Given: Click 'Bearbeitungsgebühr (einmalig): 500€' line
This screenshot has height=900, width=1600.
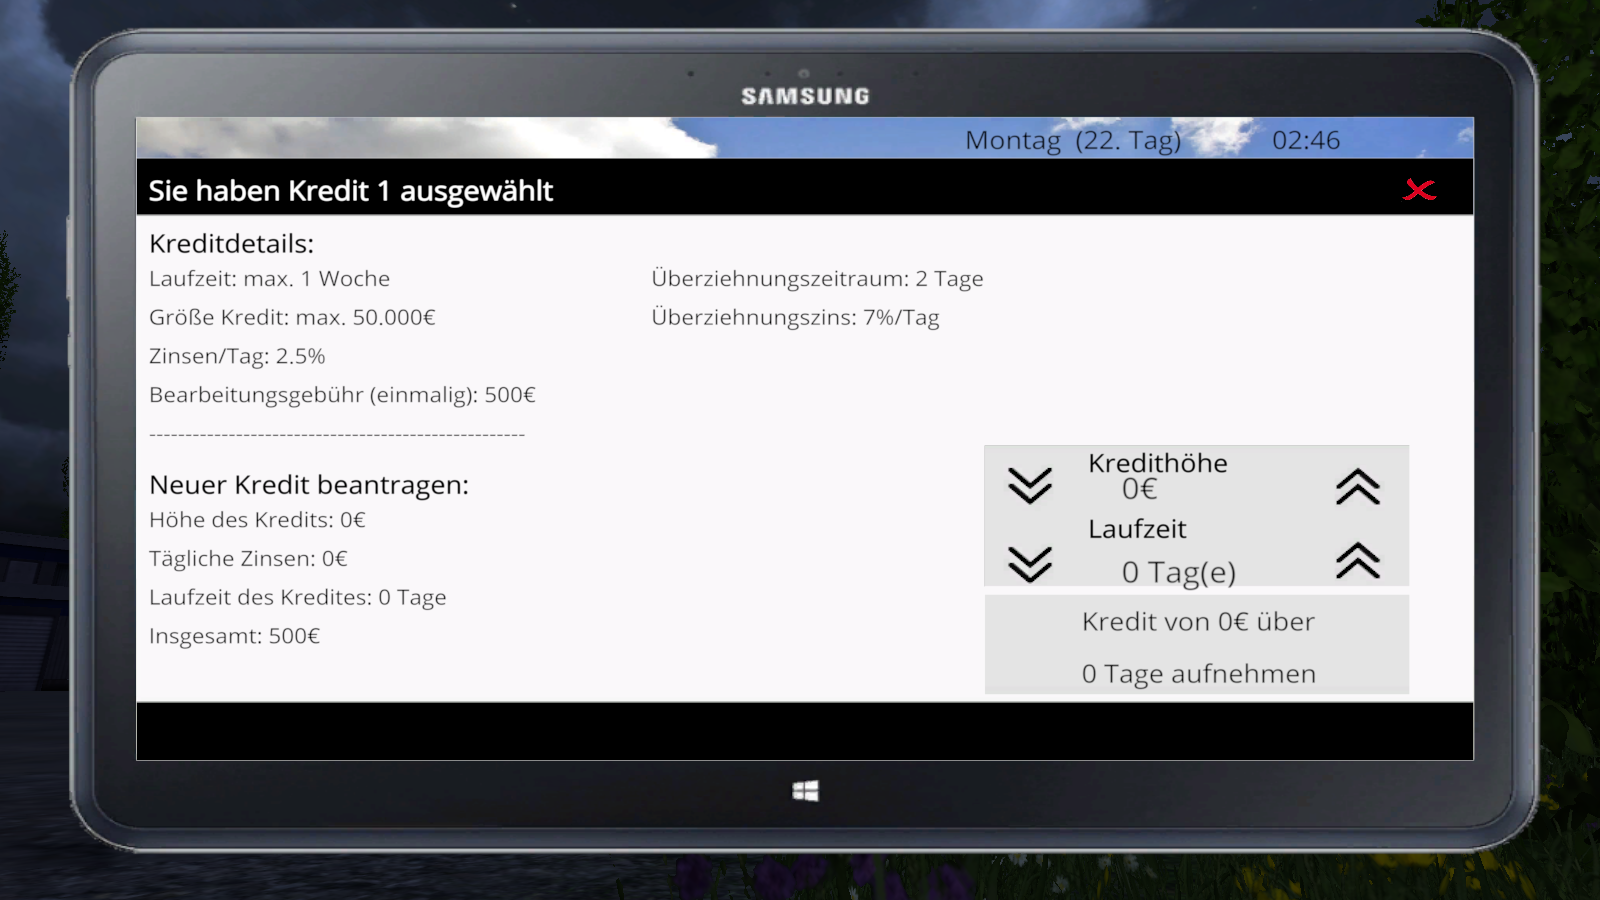Looking at the screenshot, I should point(343,395).
